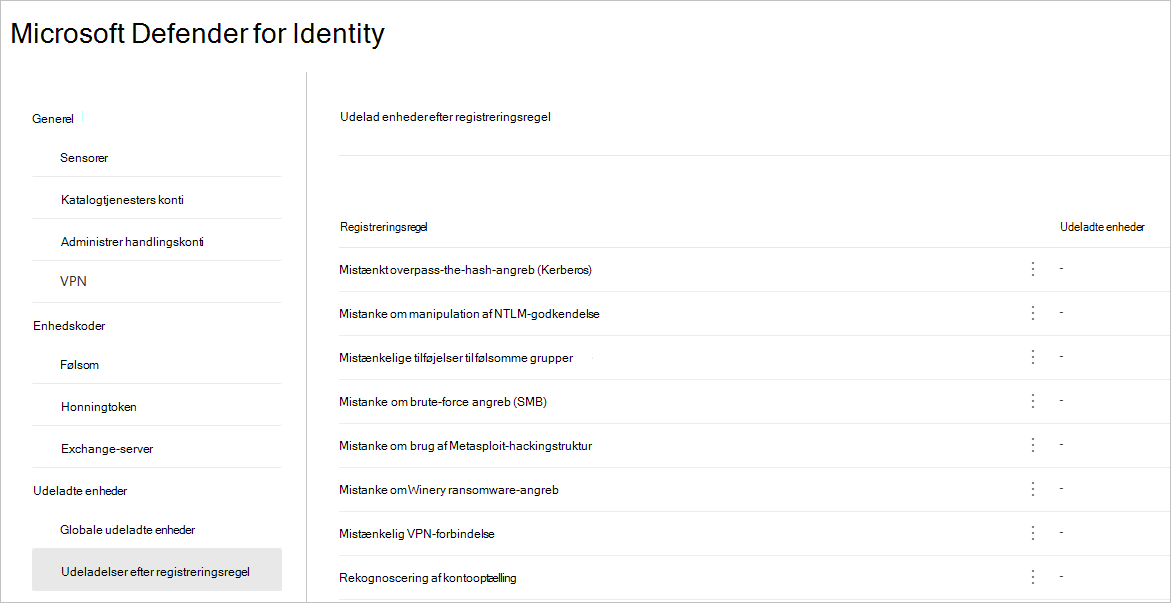Open more options for Mistænkt overpass-the-hash-angreb rule
The height and width of the screenshot is (603, 1171).
click(1033, 269)
